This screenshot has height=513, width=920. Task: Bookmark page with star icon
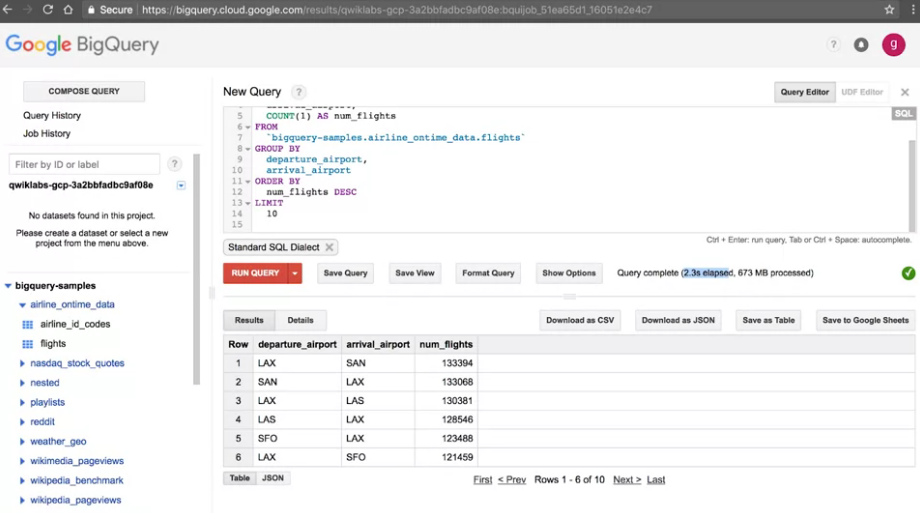tap(889, 10)
